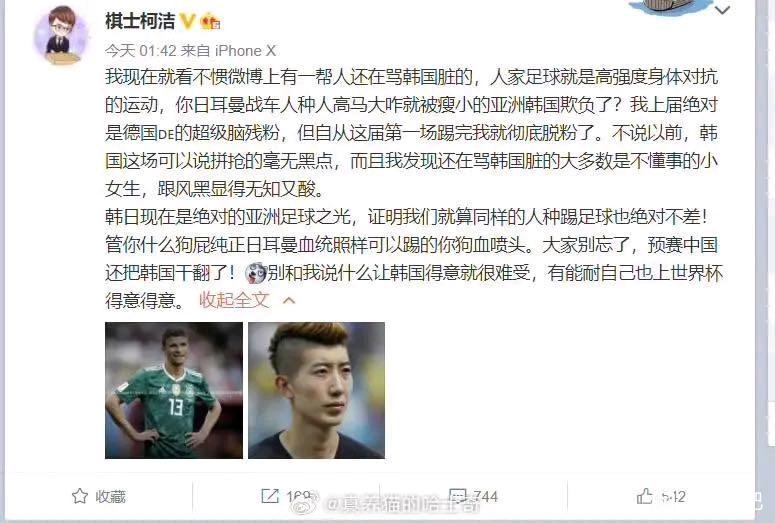This screenshot has height=523, width=775.
Task: Click the comment bubble icon
Action: pyautogui.click(x=457, y=496)
